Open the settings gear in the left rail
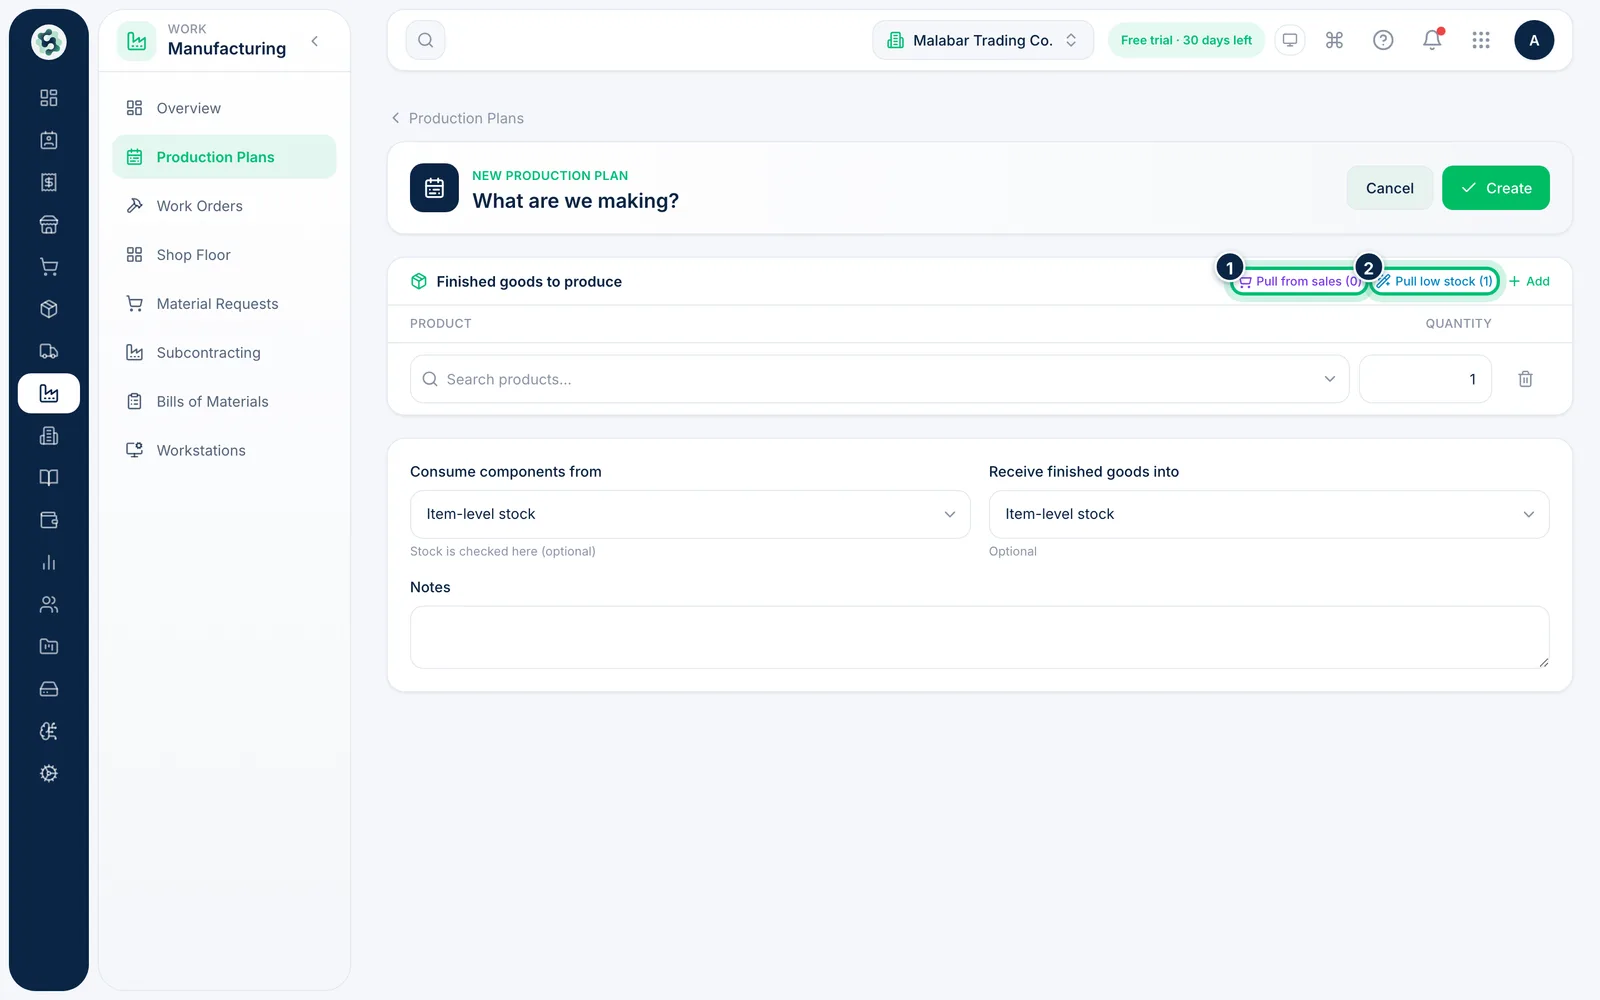This screenshot has width=1600, height=1000. click(48, 773)
